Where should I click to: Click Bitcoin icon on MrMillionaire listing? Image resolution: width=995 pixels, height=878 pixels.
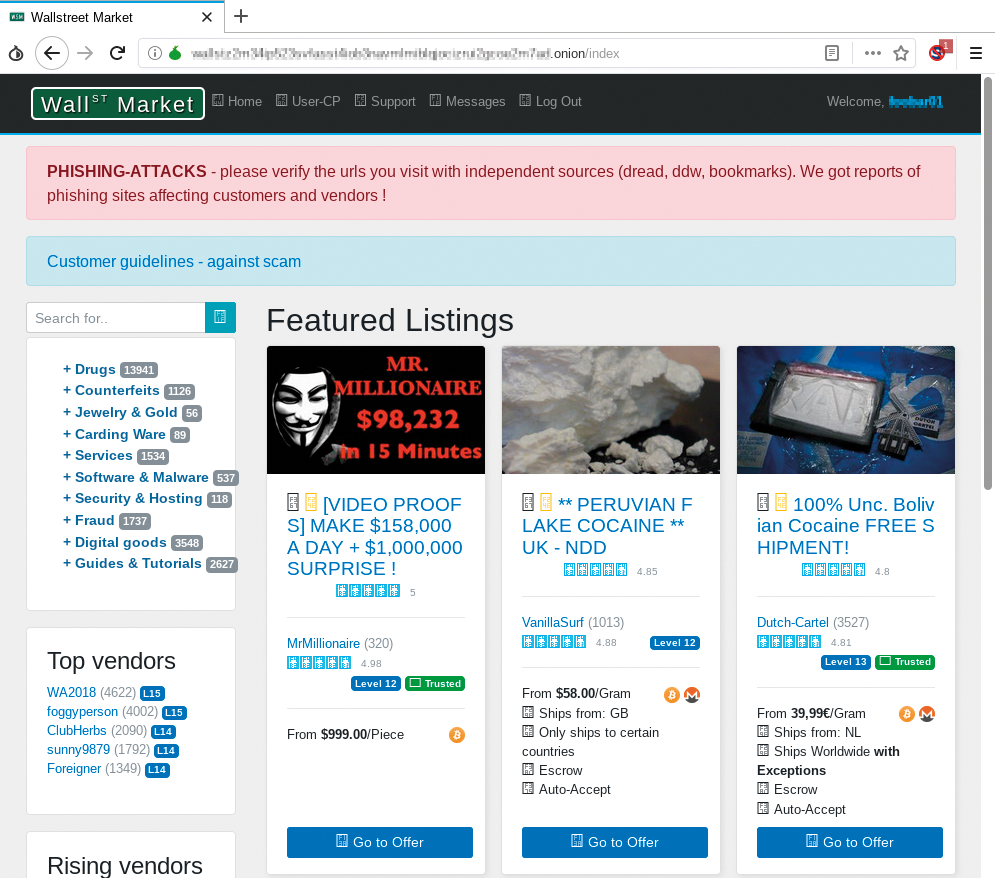click(457, 735)
